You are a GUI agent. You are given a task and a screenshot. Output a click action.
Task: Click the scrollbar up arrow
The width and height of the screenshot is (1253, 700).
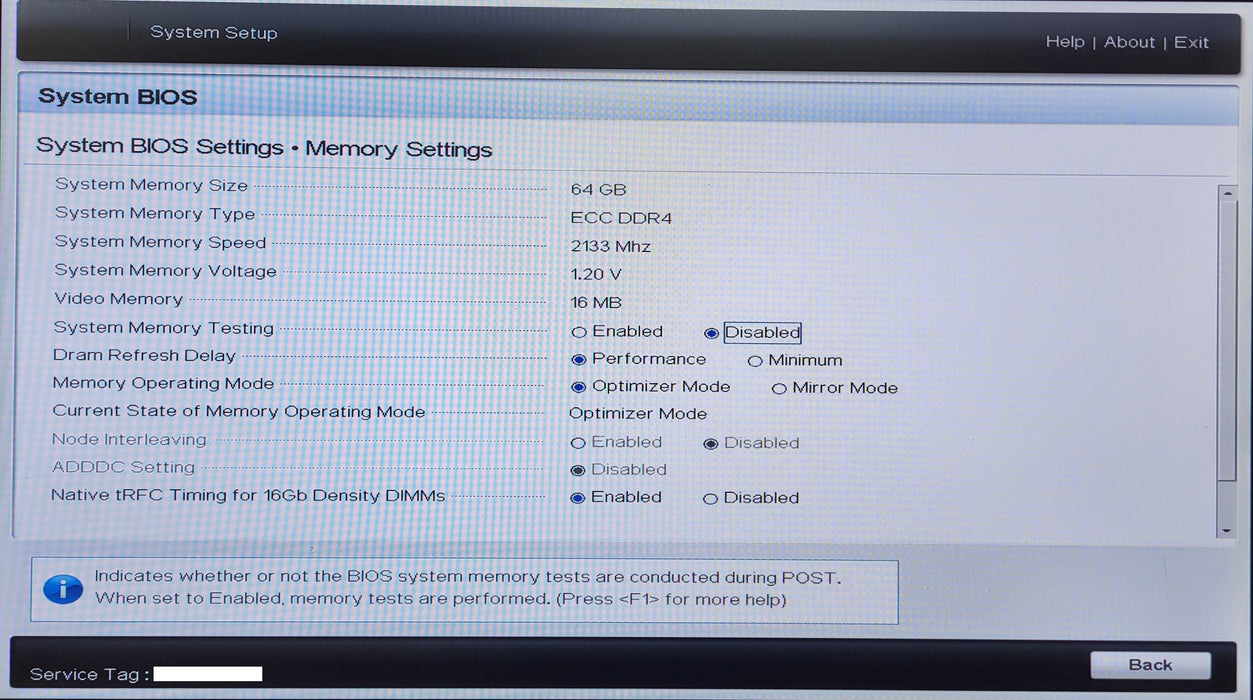click(1227, 193)
